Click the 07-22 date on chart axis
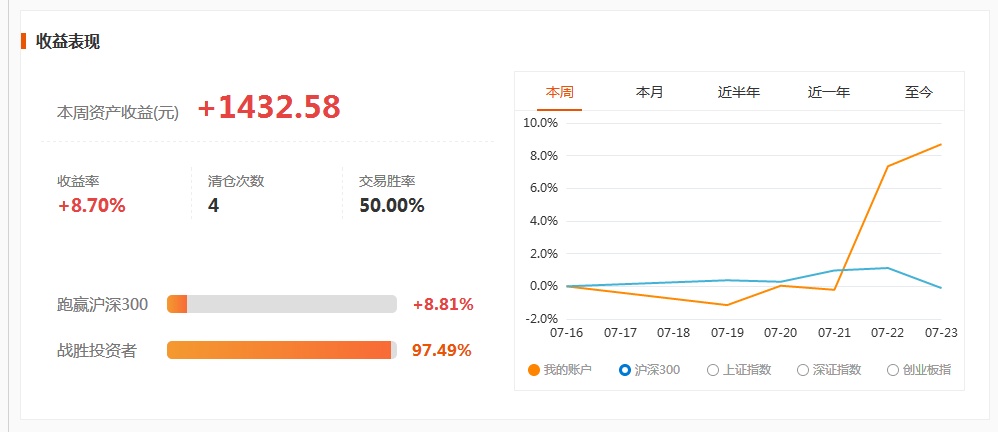 coord(887,333)
